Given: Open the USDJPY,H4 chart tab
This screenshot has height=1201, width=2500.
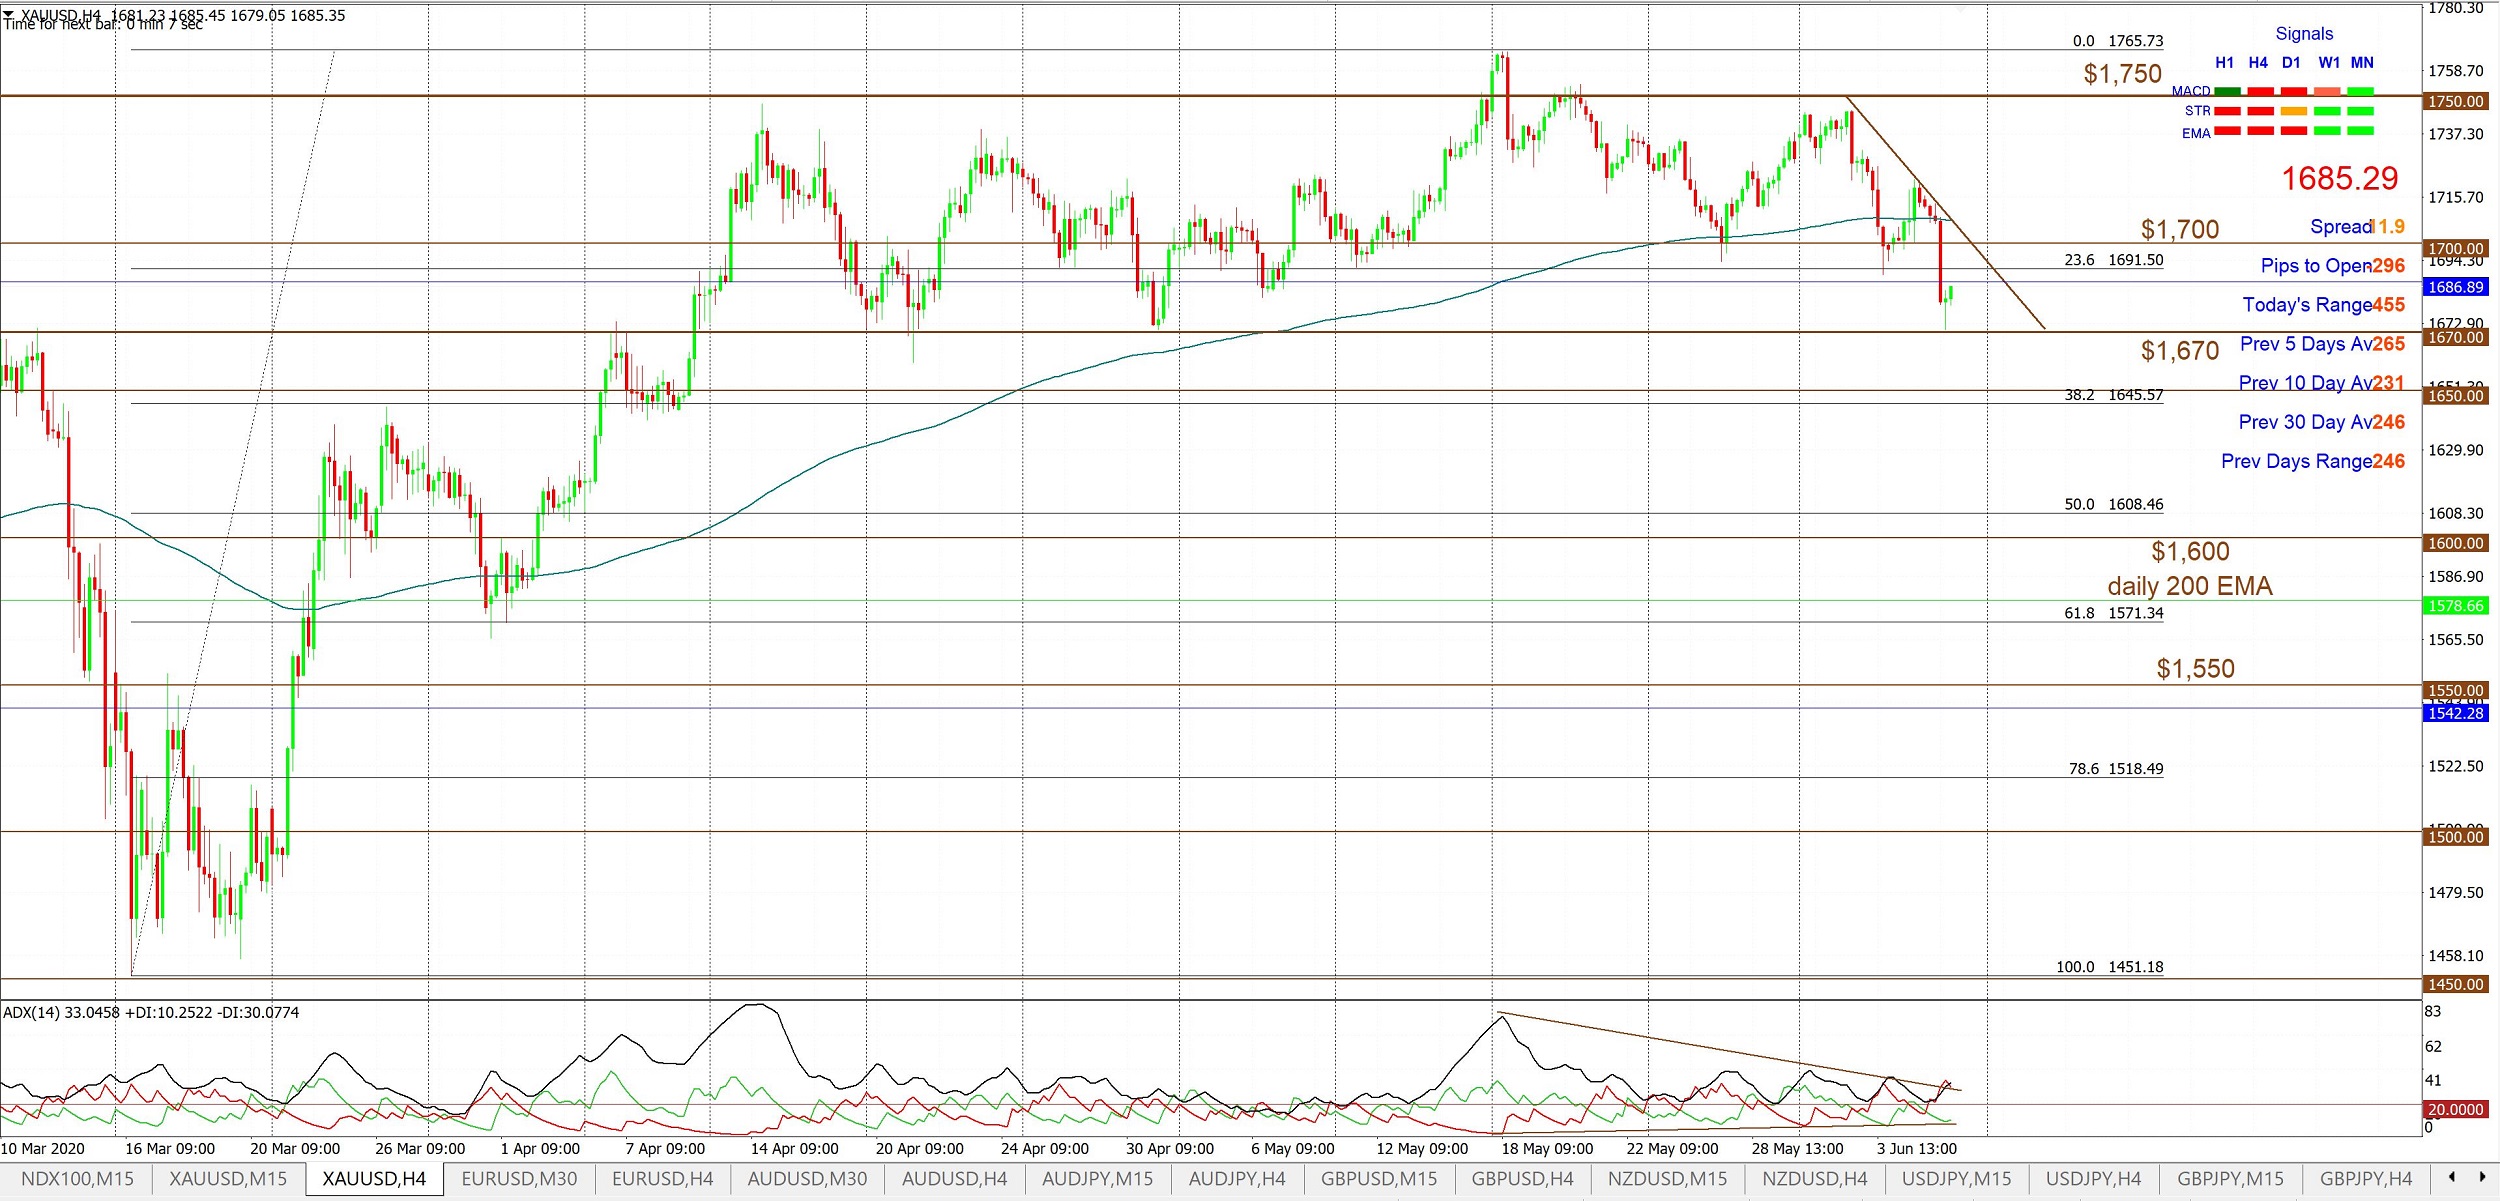Looking at the screenshot, I should point(2093,1178).
